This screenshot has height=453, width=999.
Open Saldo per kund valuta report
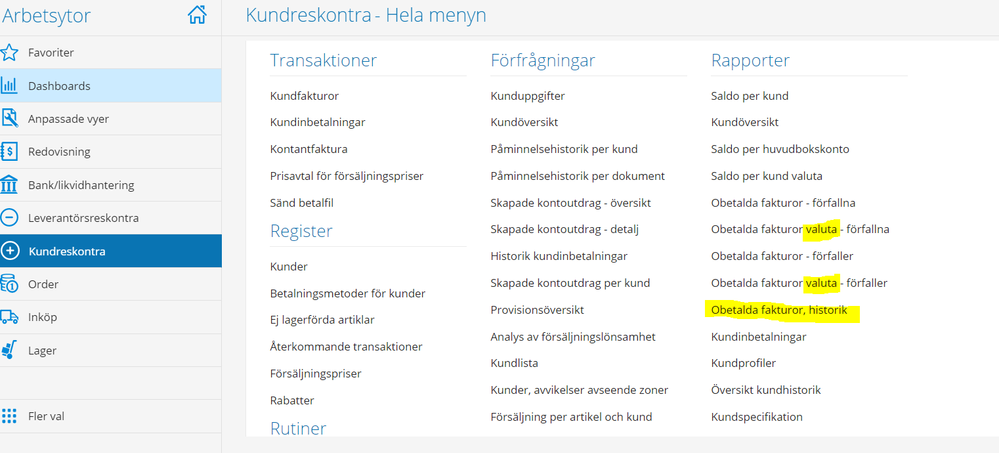tap(766, 176)
